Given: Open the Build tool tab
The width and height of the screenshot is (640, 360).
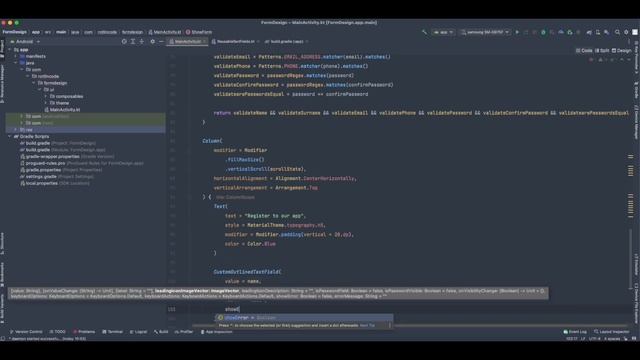Looking at the screenshot, I should pyautogui.click(x=161, y=332).
